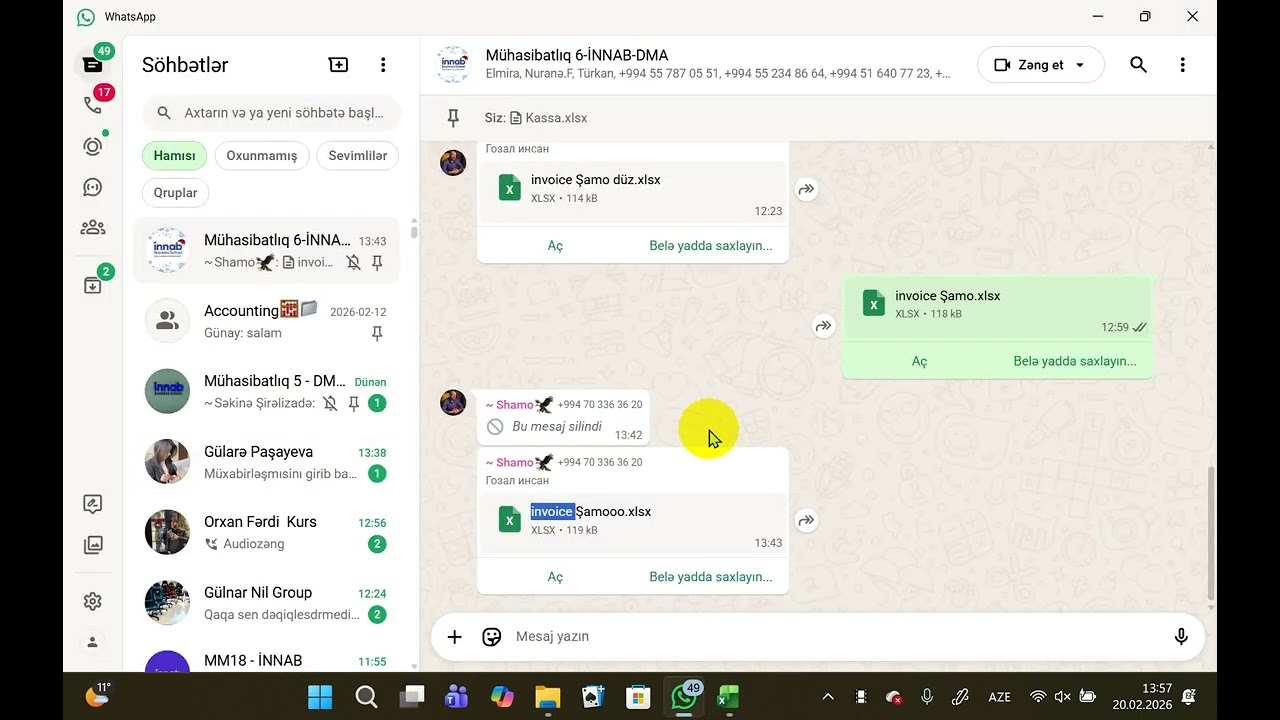Open pinned message Kassa.xlsx bar

pyautogui.click(x=818, y=118)
